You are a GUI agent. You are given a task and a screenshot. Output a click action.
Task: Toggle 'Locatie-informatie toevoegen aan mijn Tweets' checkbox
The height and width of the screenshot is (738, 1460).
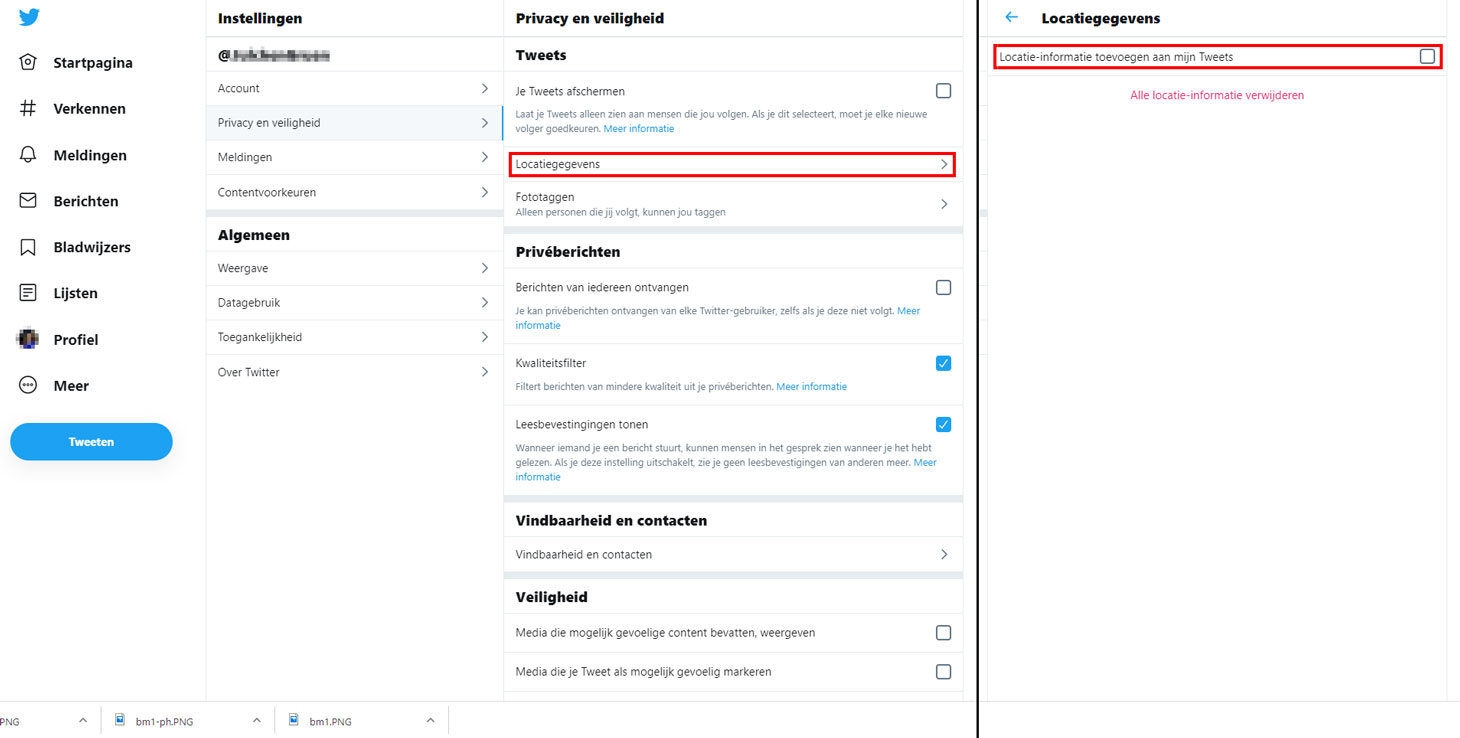click(x=1427, y=57)
